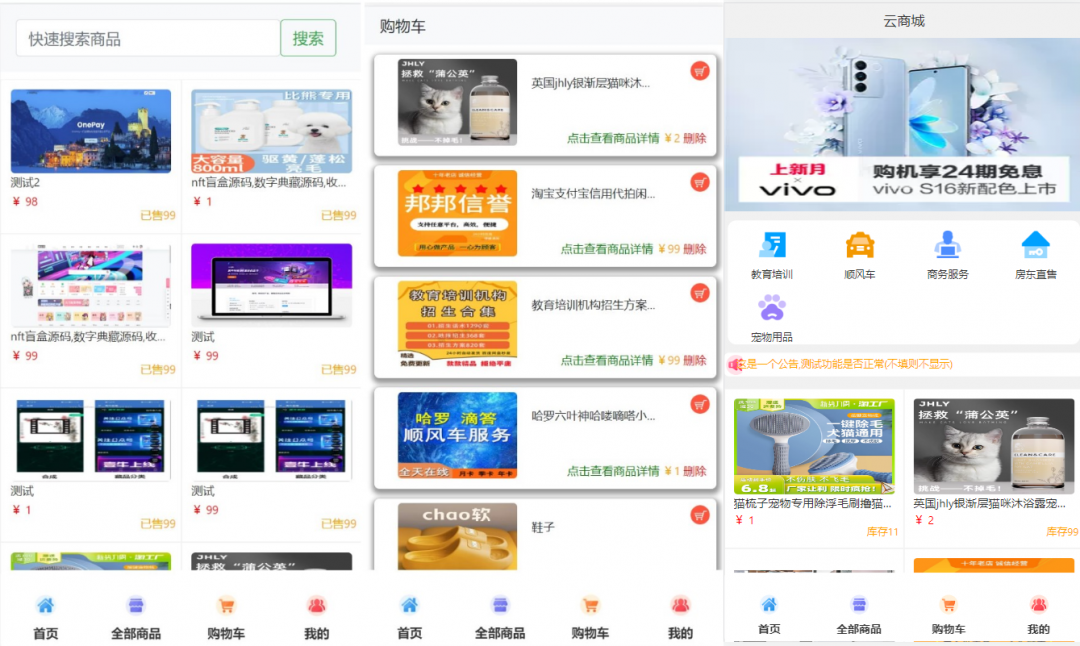Focus the 快速搜索商品 search field
This screenshot has height=646, width=1080.
click(147, 39)
